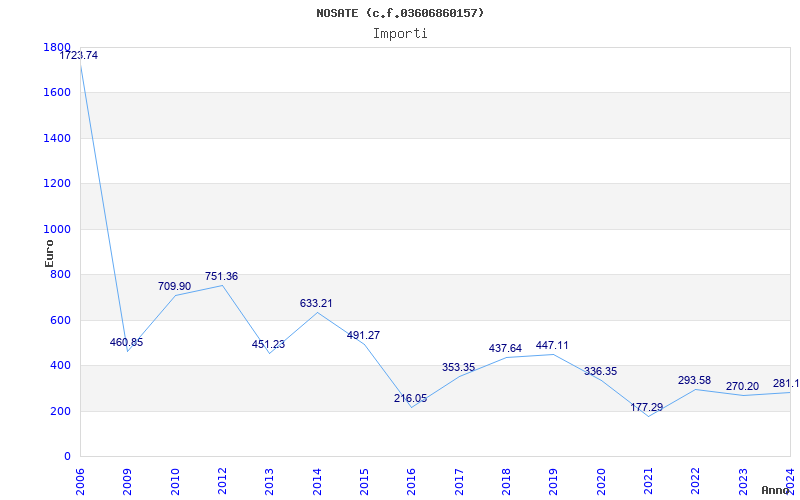Click the 0 y-axis tick label
800x500 pixels.
point(67,457)
